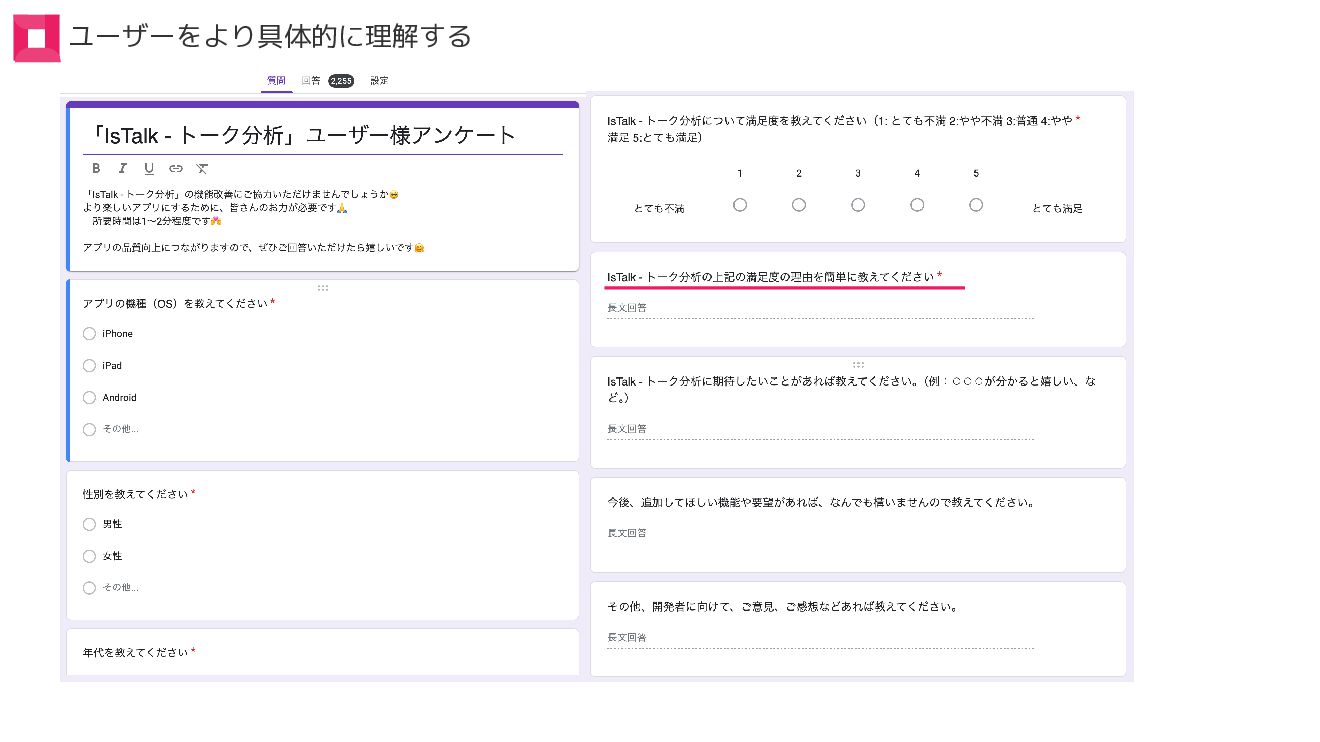The width and height of the screenshot is (1320, 742).
Task: Click the answer field under その他、開発者に向けて question
Action: tap(820, 638)
